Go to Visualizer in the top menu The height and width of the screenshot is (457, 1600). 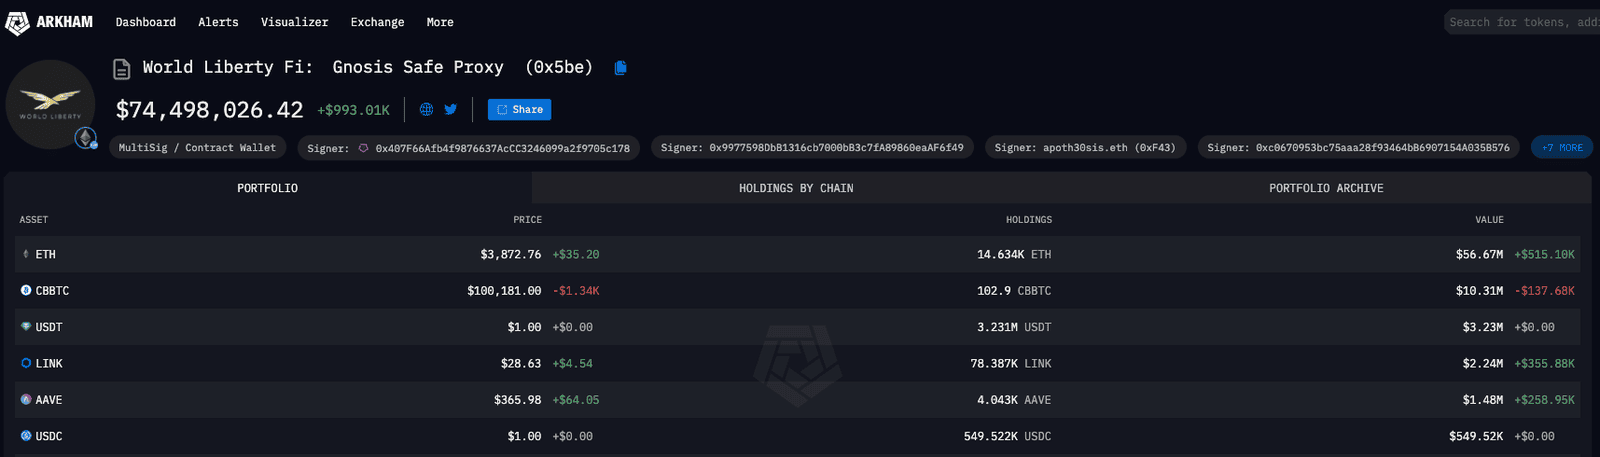tap(294, 22)
